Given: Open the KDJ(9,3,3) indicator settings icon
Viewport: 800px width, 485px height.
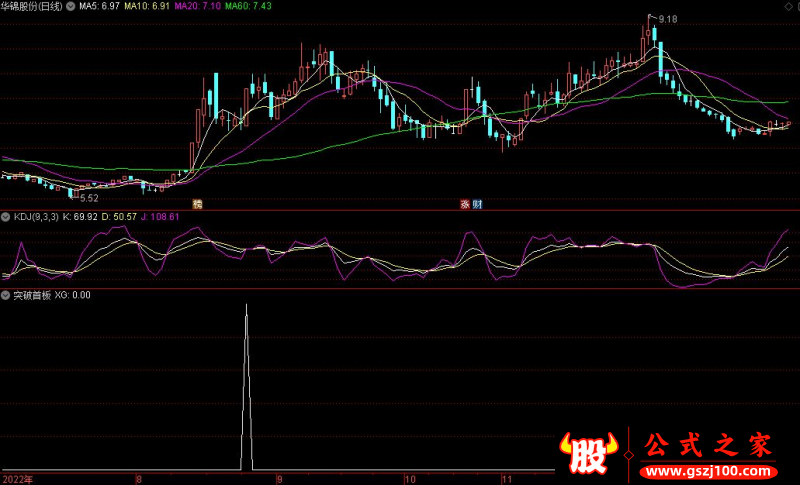Looking at the screenshot, I should pos(6,217).
